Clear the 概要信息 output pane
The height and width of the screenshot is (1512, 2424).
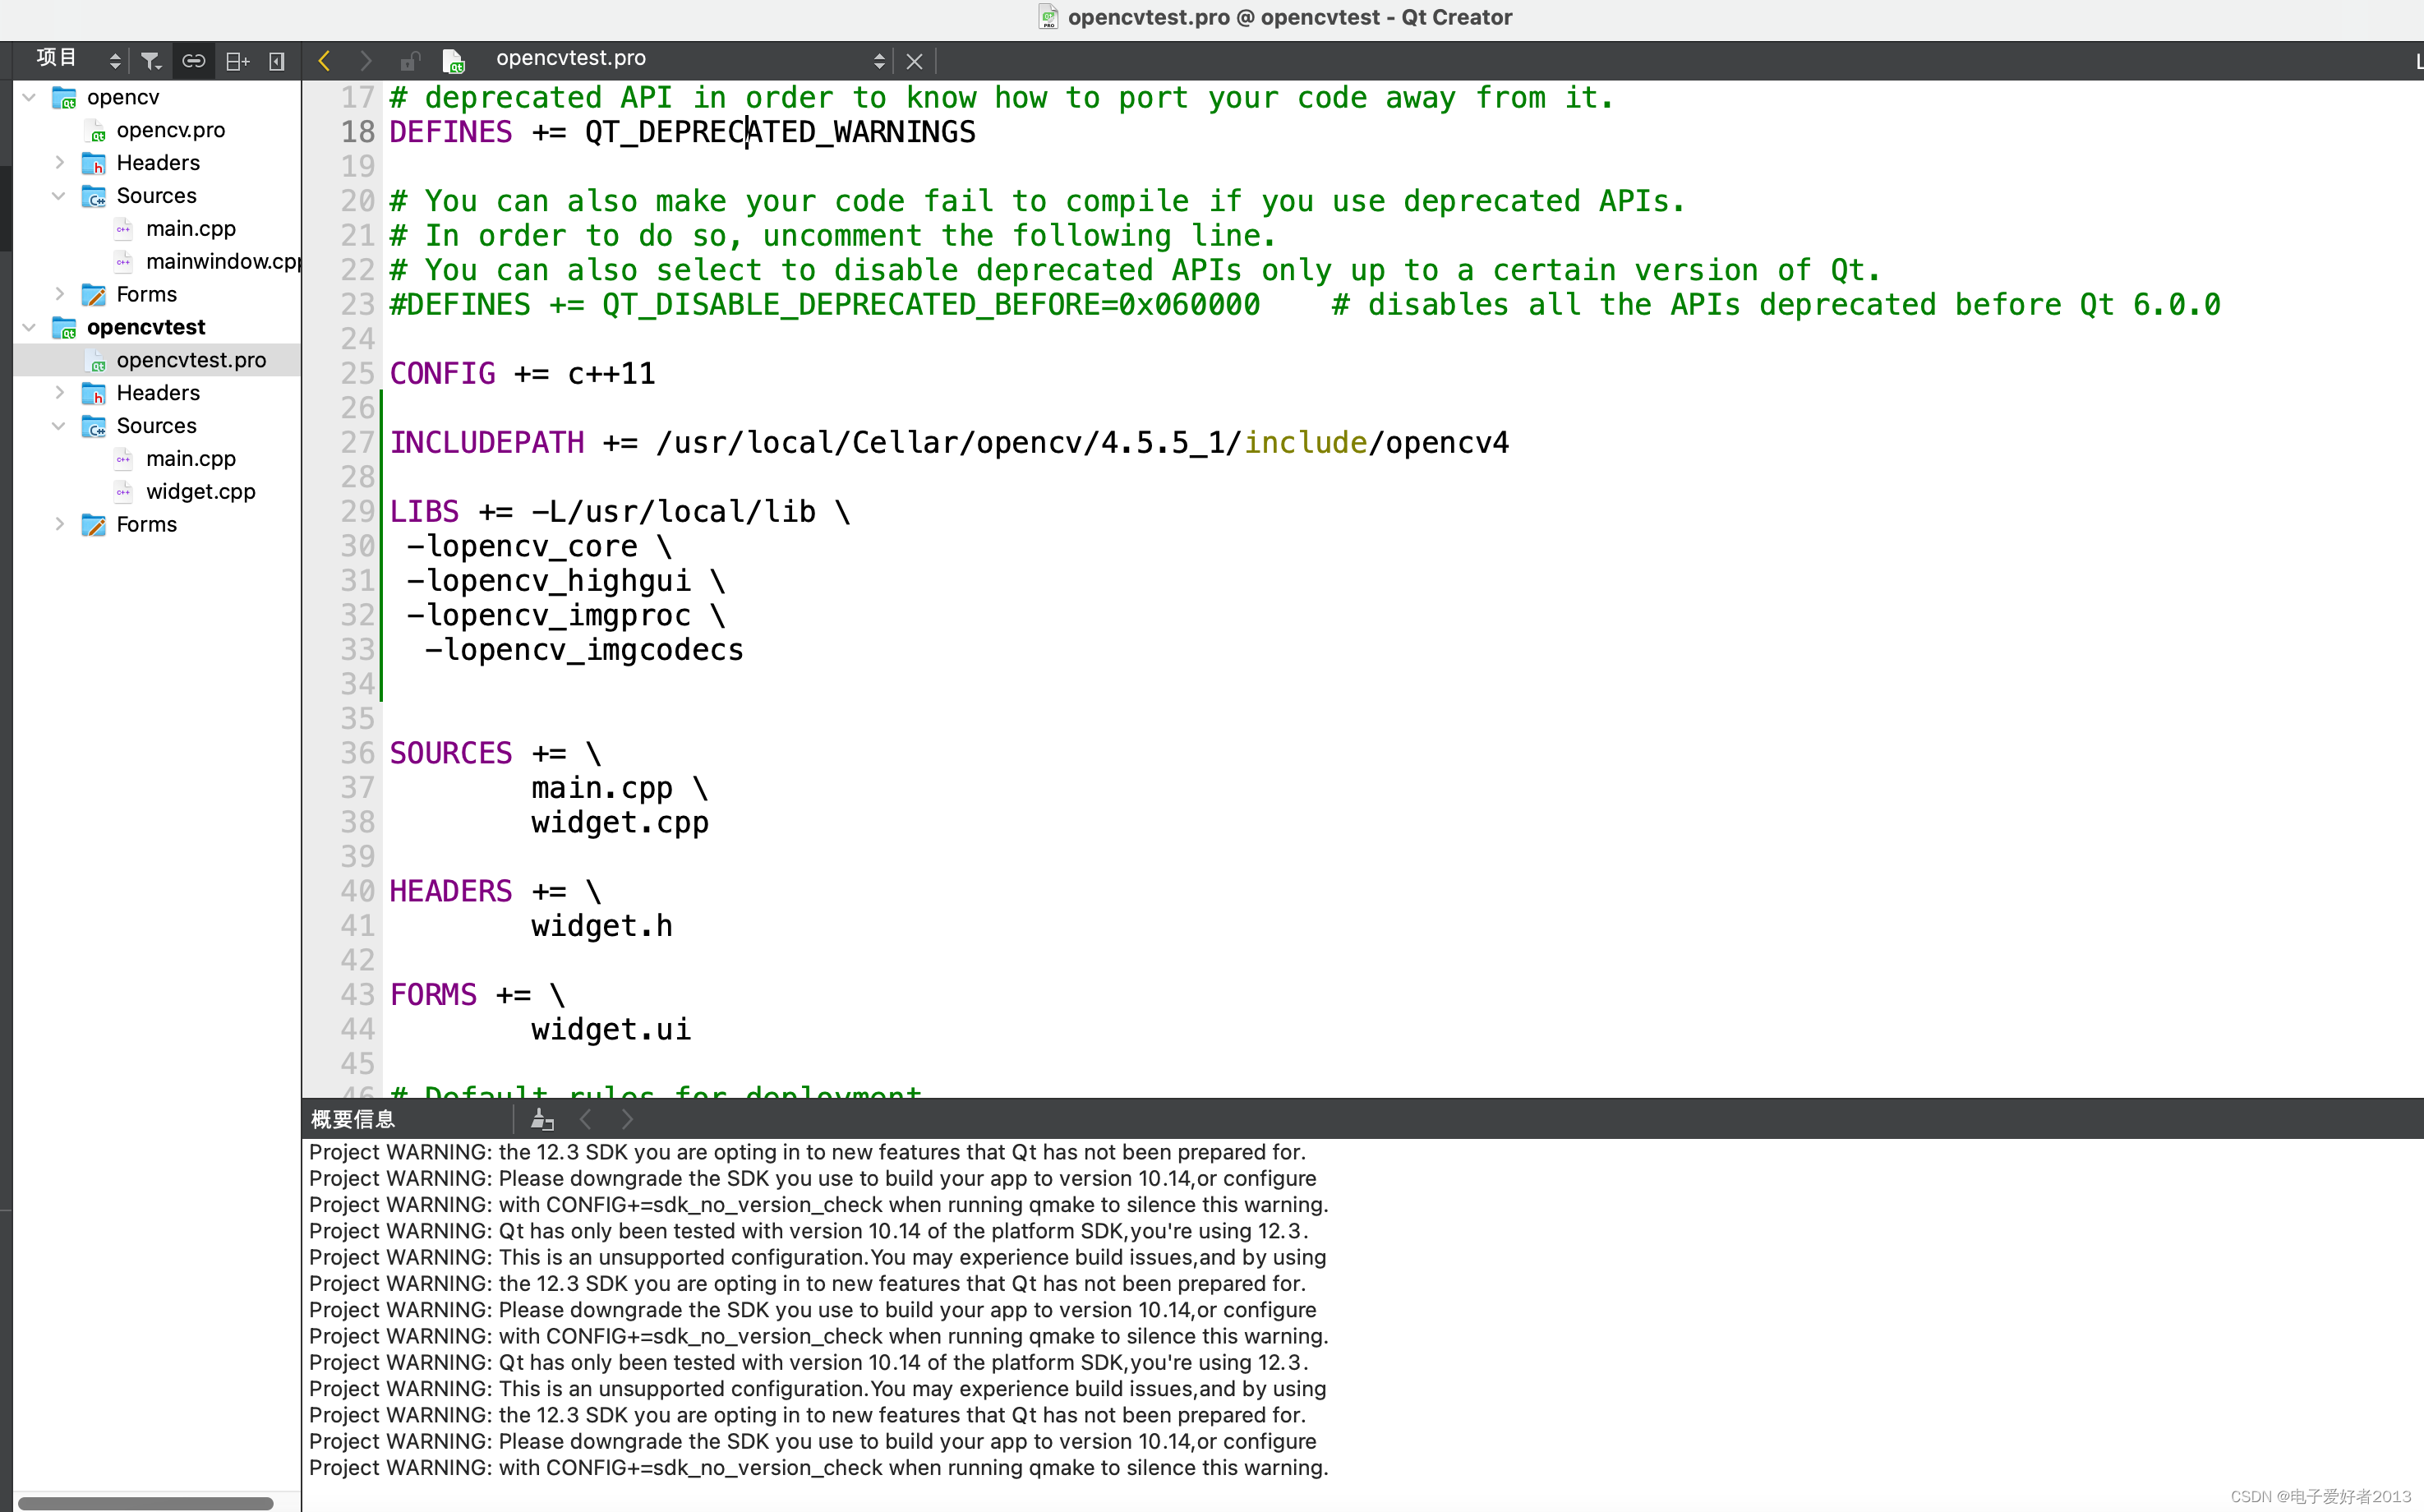[x=542, y=1119]
